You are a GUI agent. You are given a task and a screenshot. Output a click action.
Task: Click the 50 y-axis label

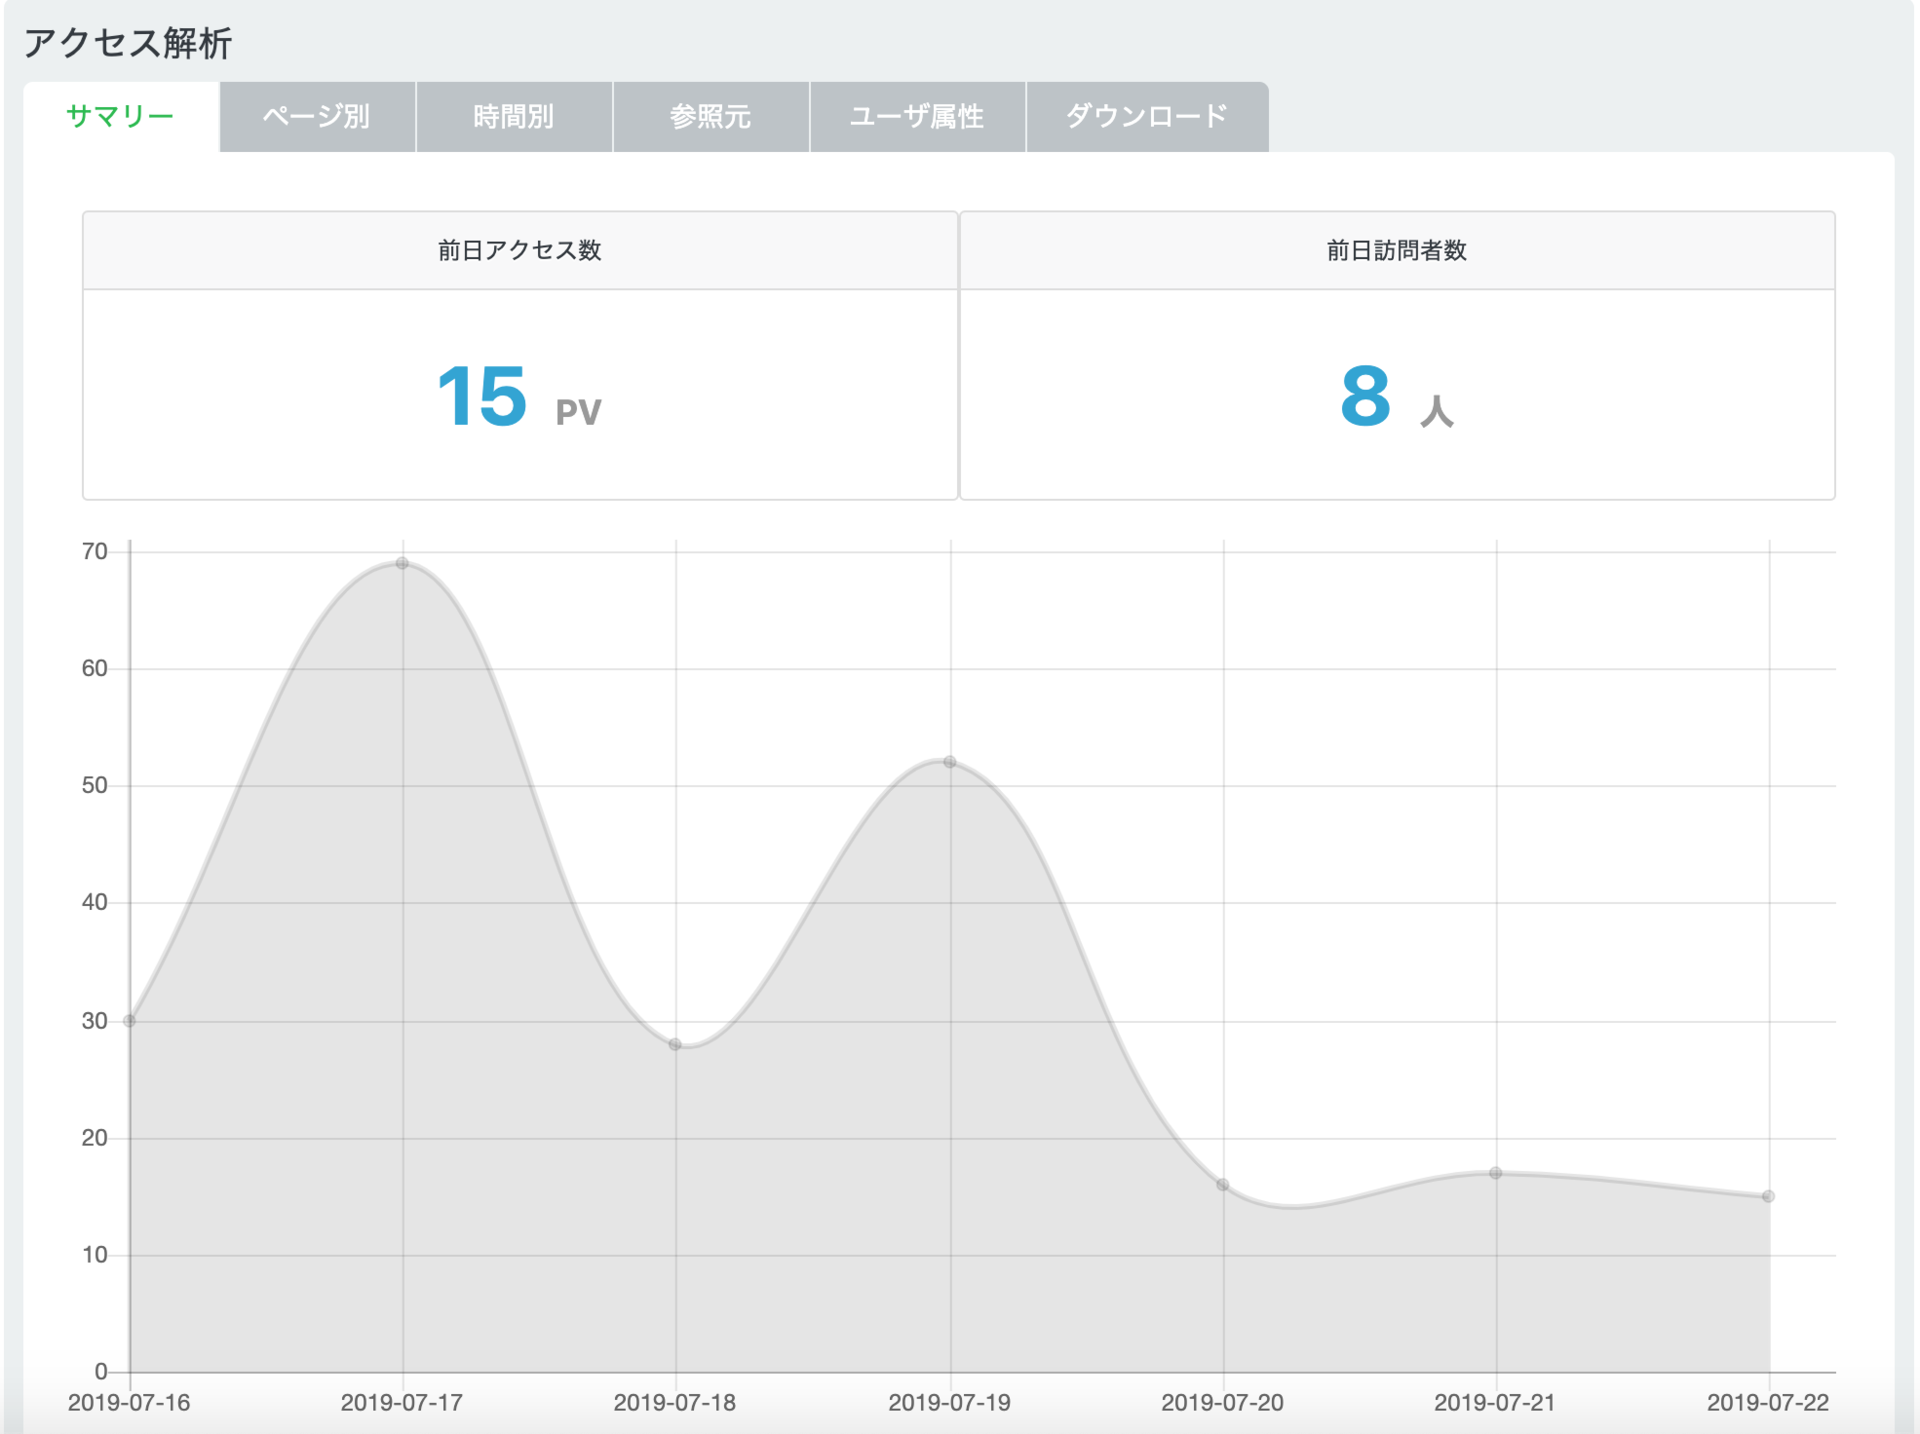(x=95, y=786)
